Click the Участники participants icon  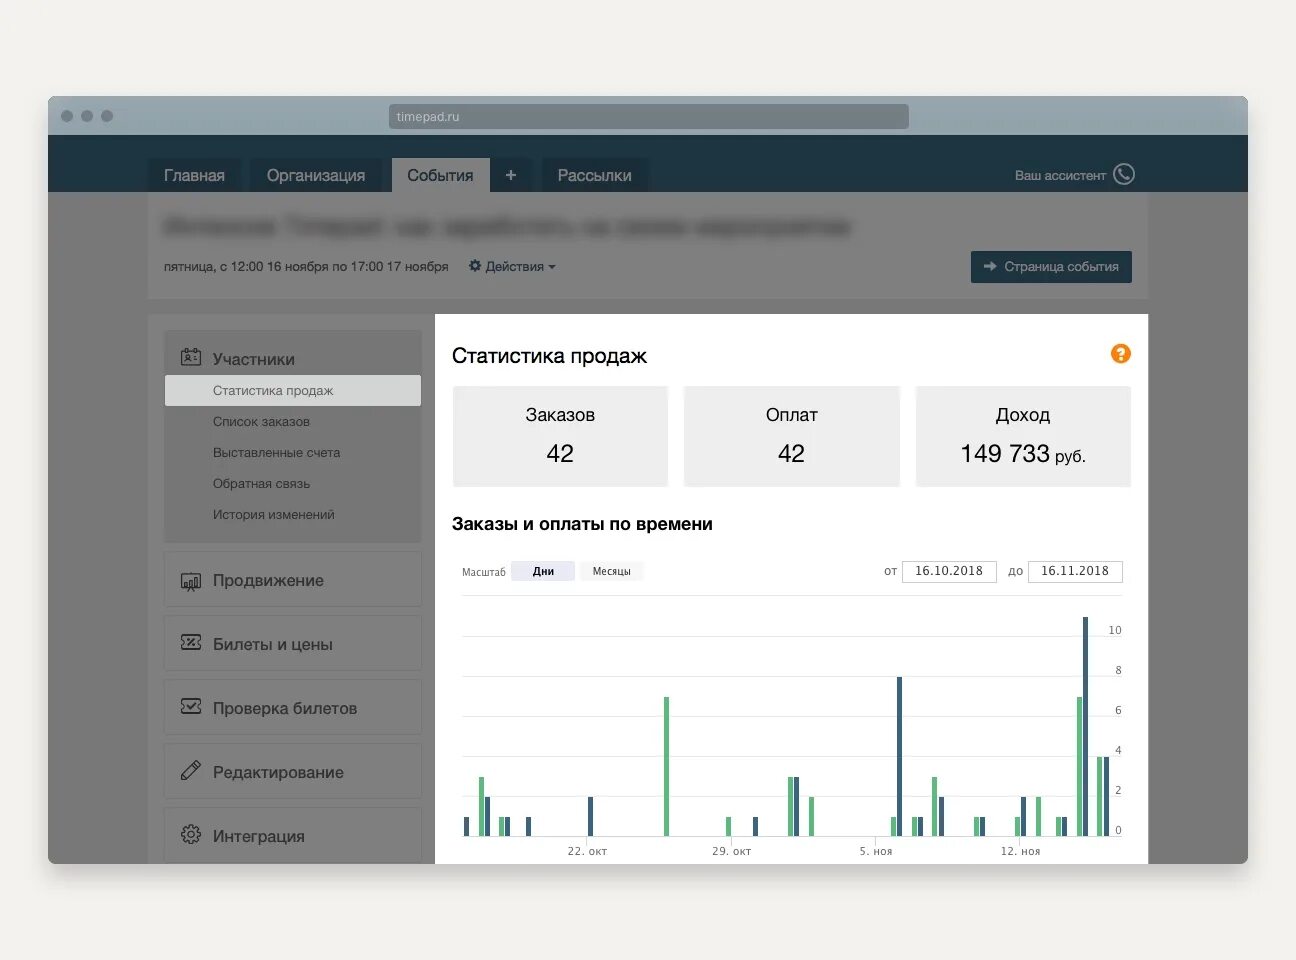click(191, 357)
